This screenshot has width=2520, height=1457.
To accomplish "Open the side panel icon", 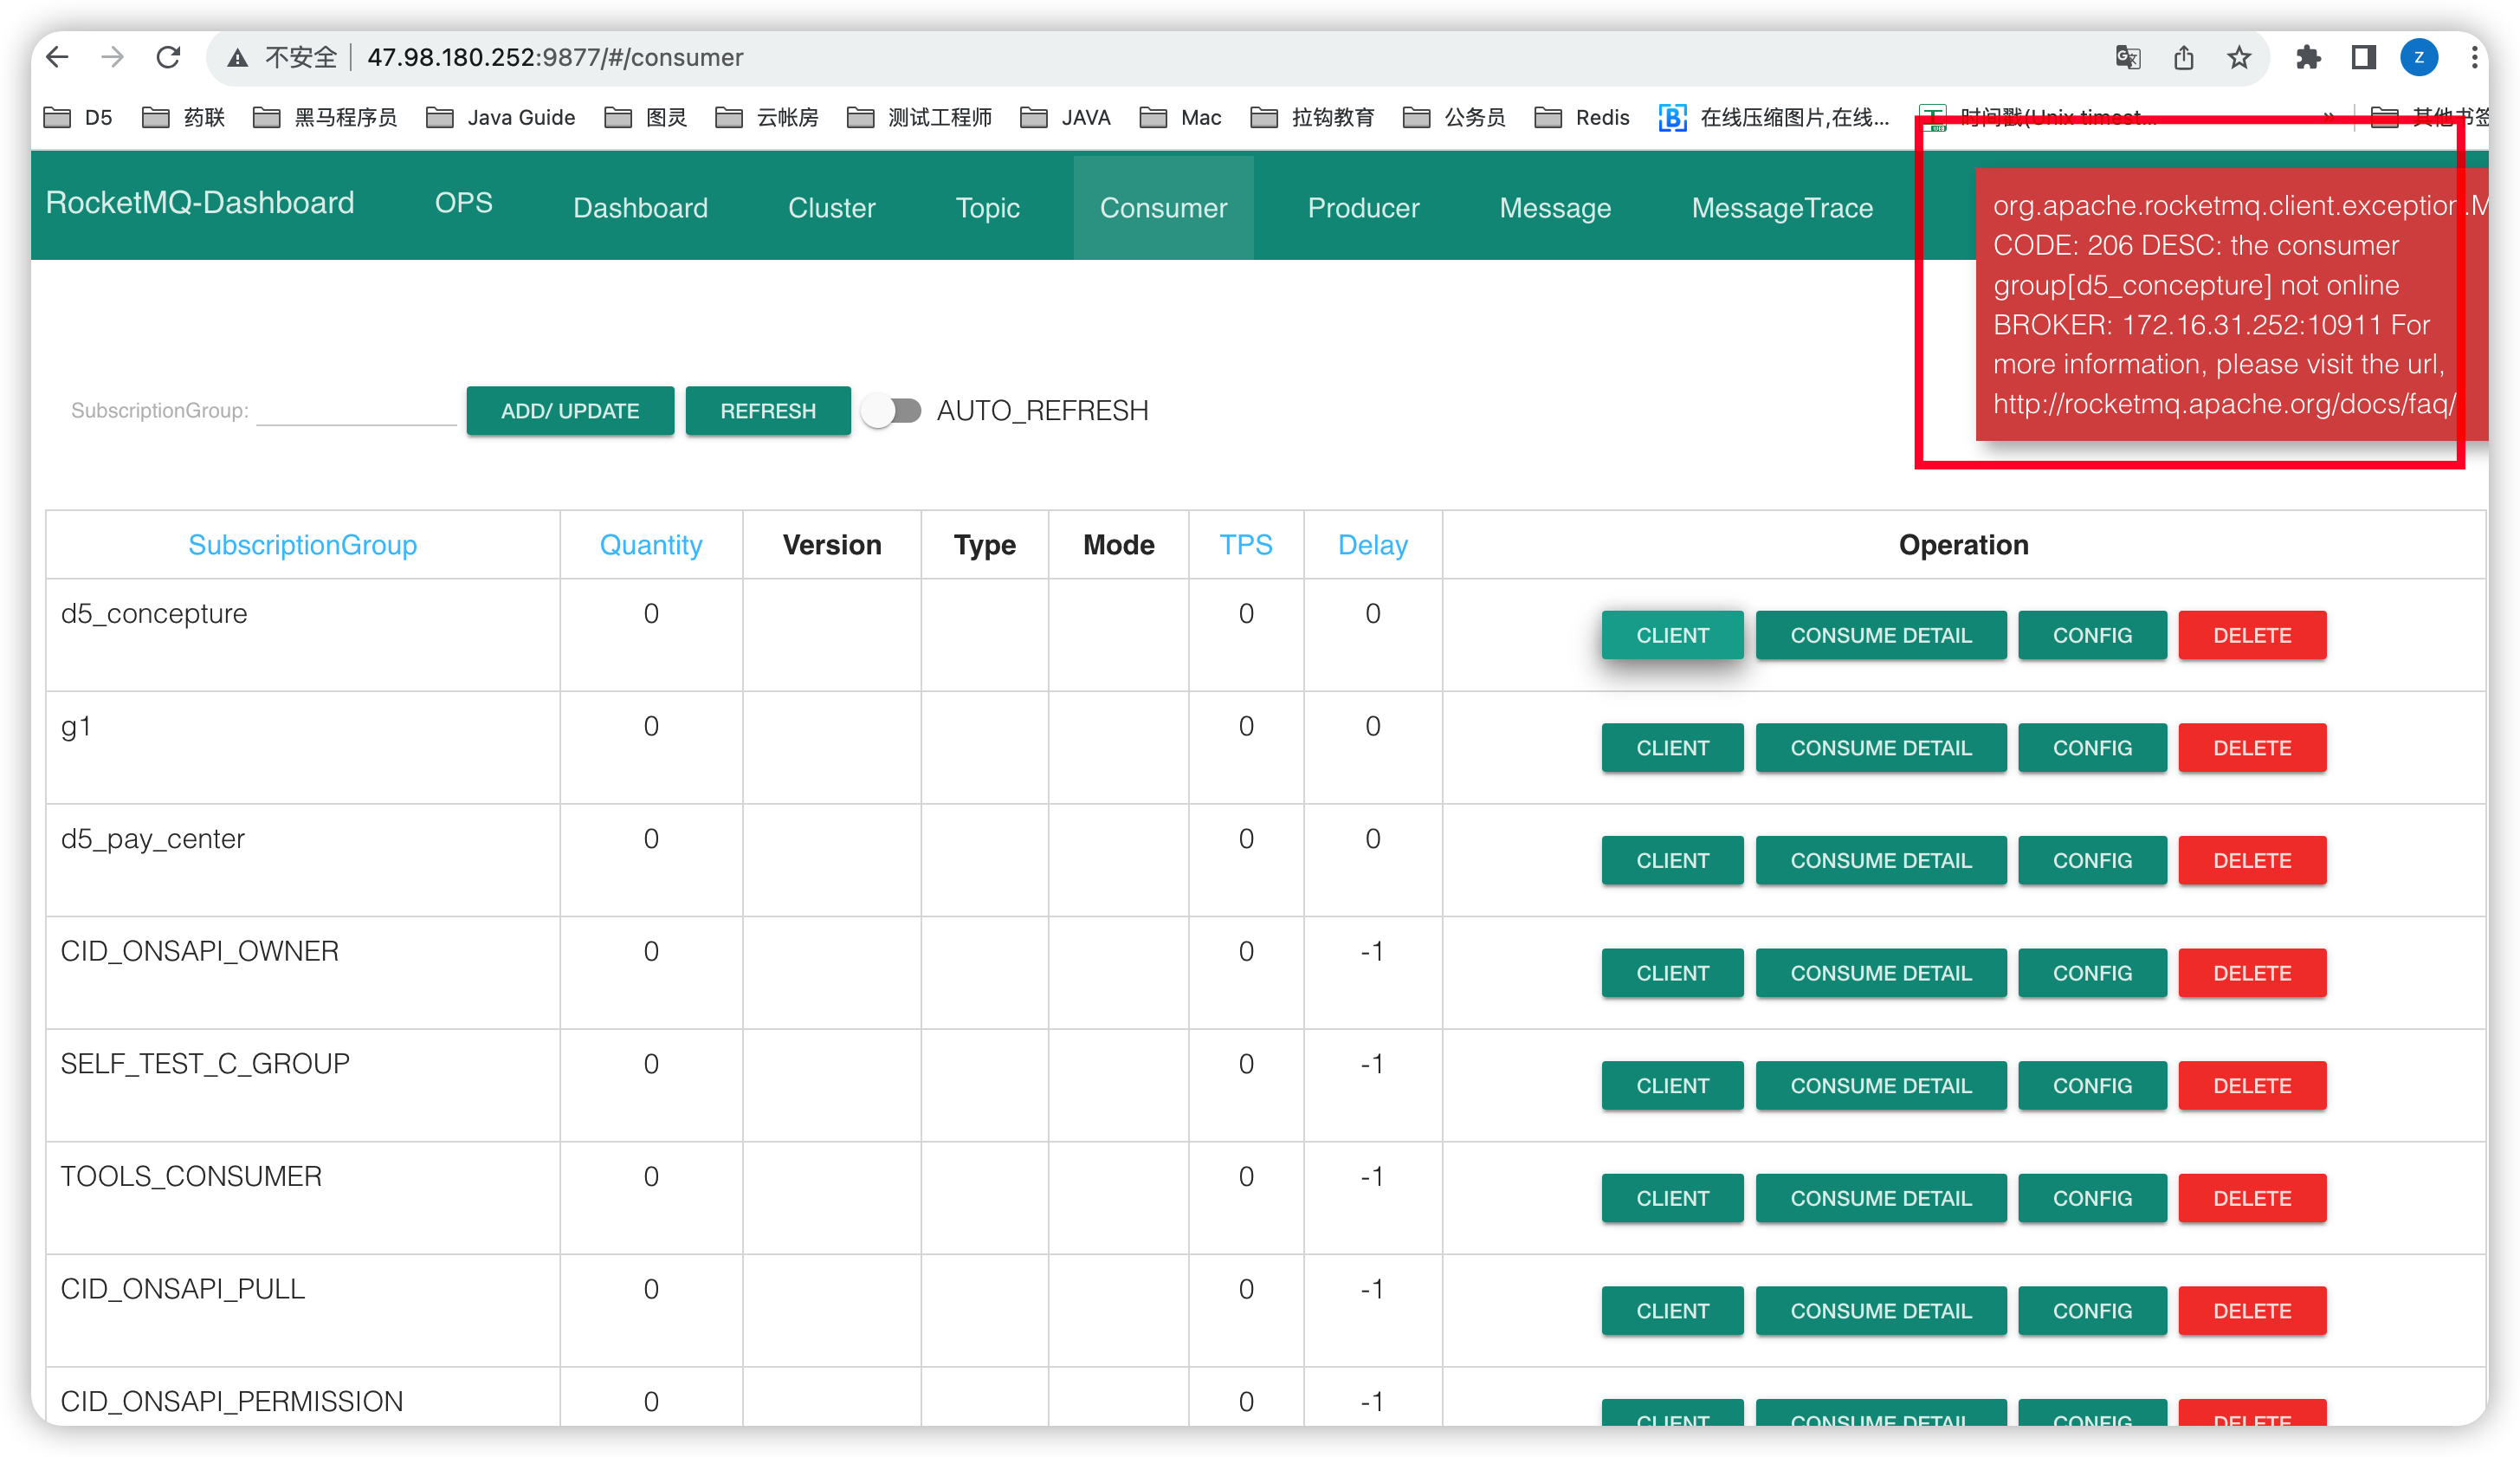I will [x=2363, y=57].
